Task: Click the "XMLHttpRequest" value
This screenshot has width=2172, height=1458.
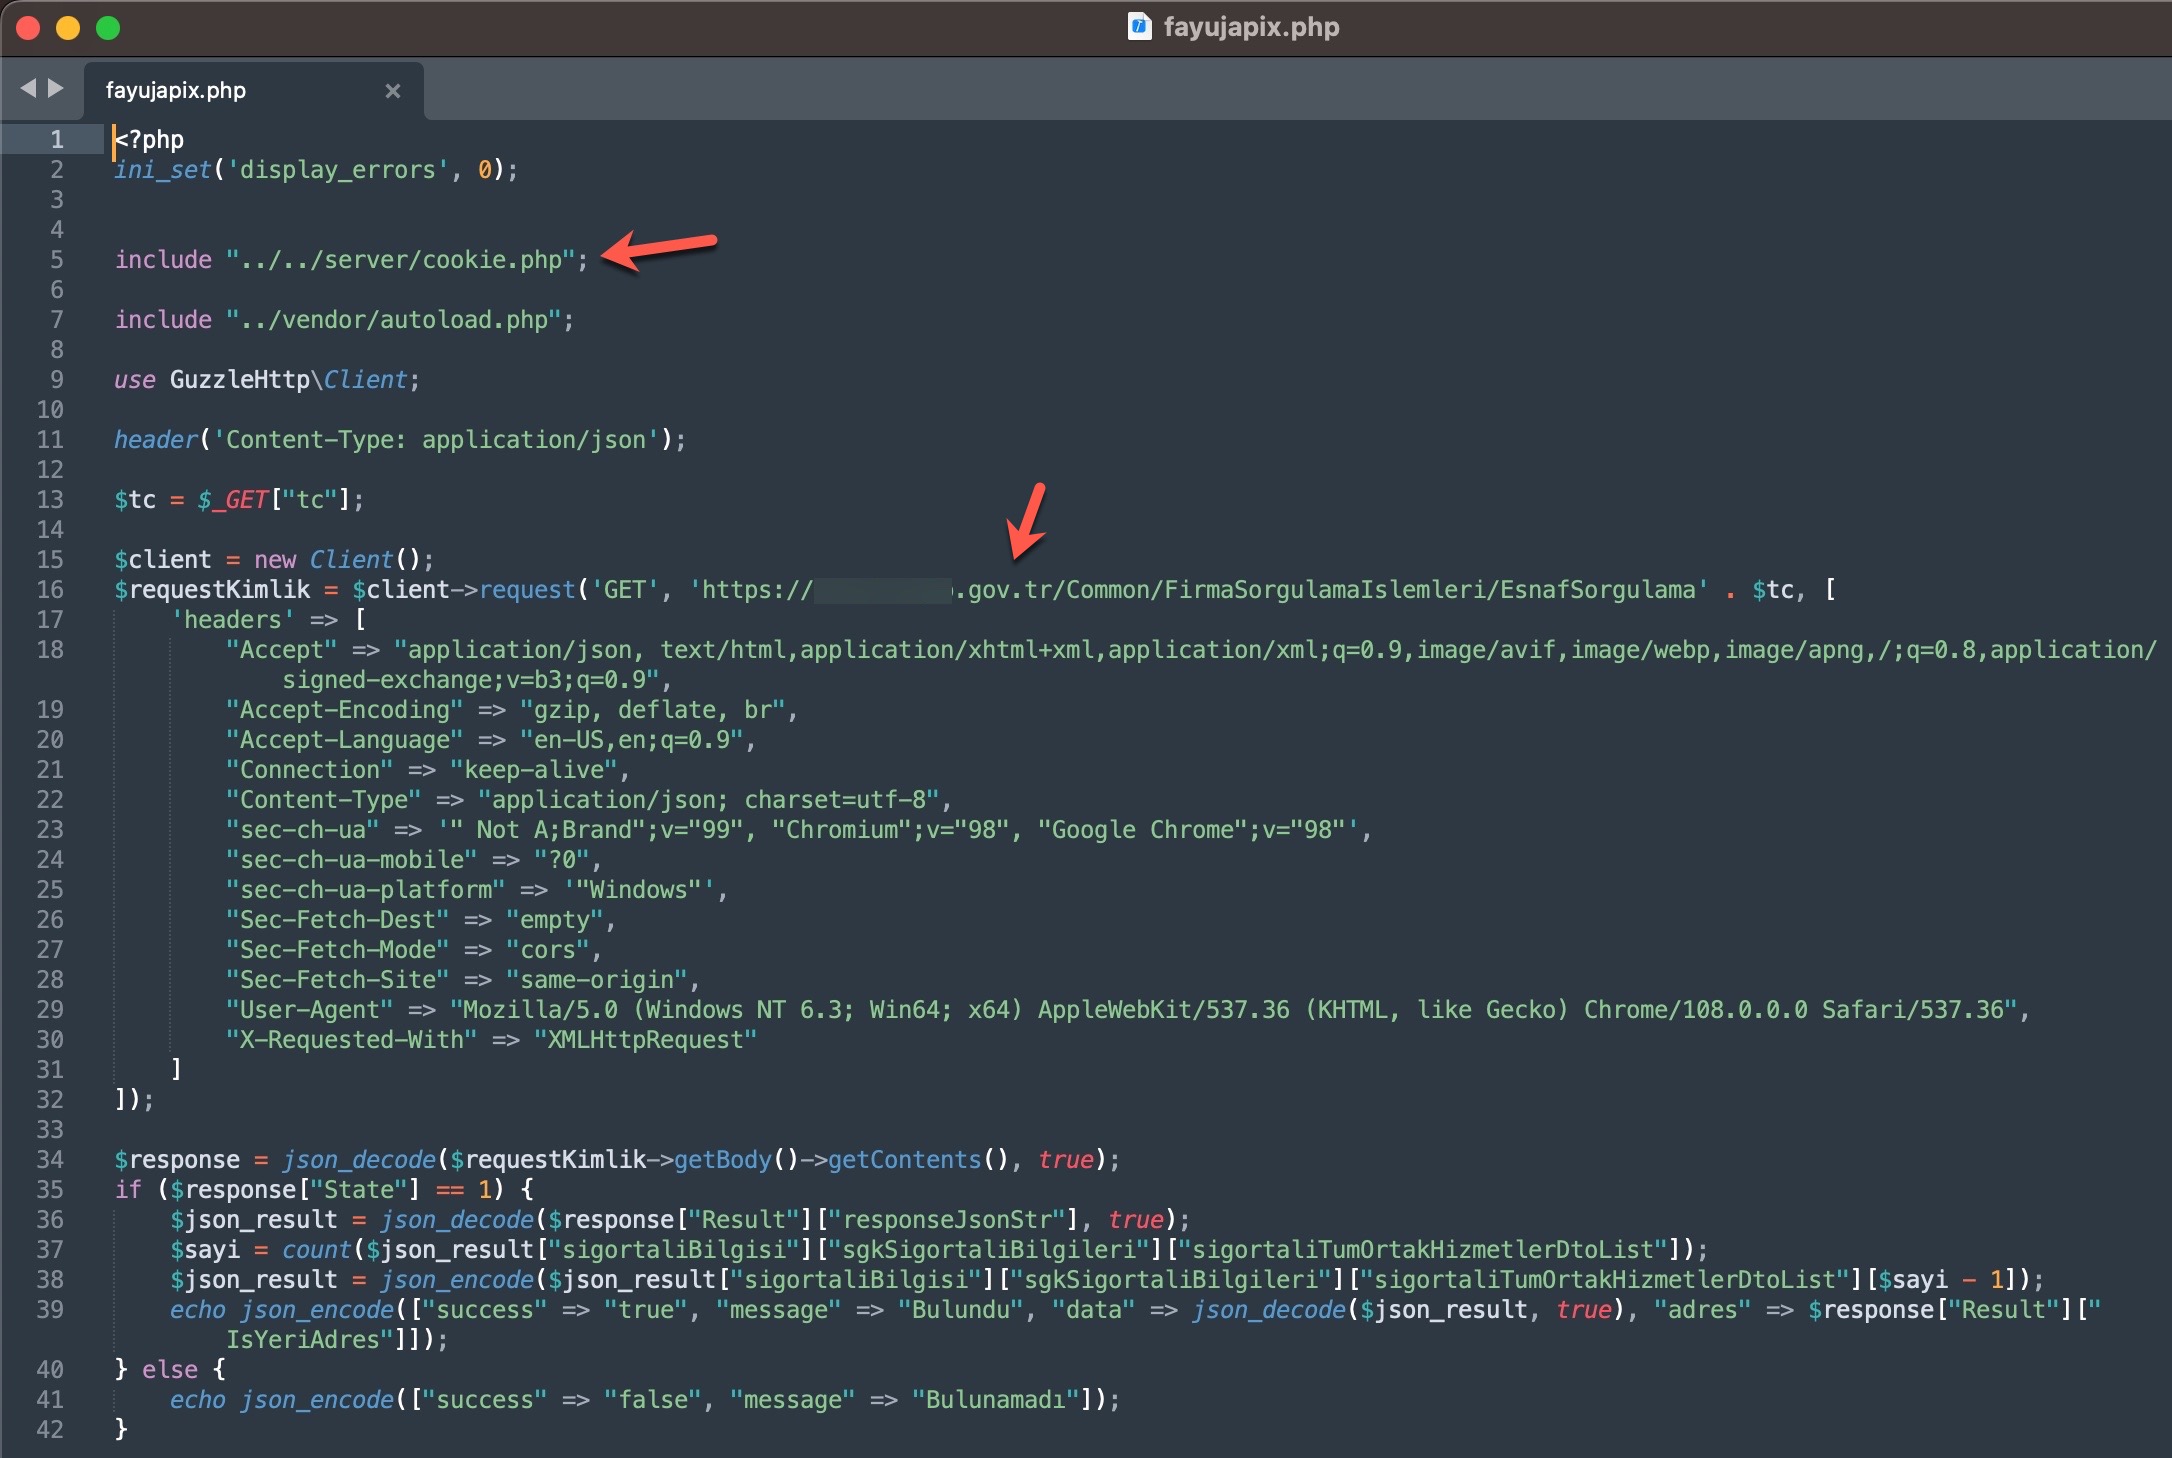Action: click(x=646, y=1039)
